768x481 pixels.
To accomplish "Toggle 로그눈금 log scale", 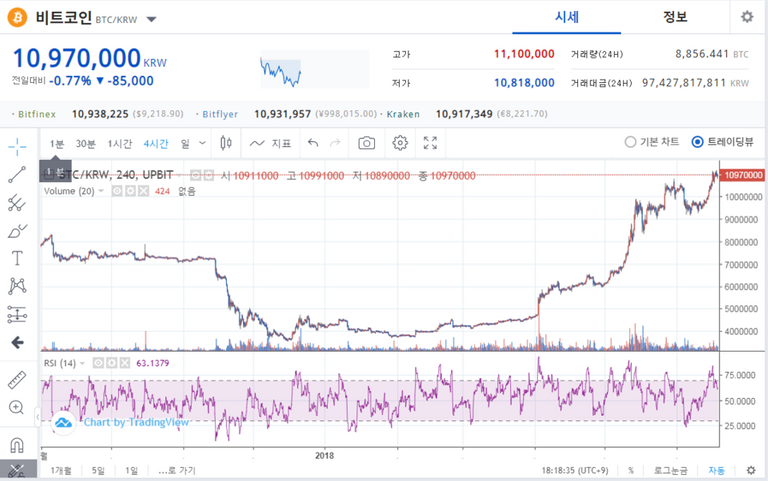I will (671, 471).
